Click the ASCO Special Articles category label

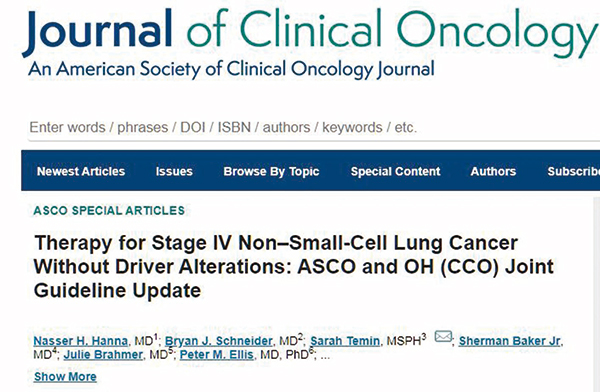pos(109,211)
